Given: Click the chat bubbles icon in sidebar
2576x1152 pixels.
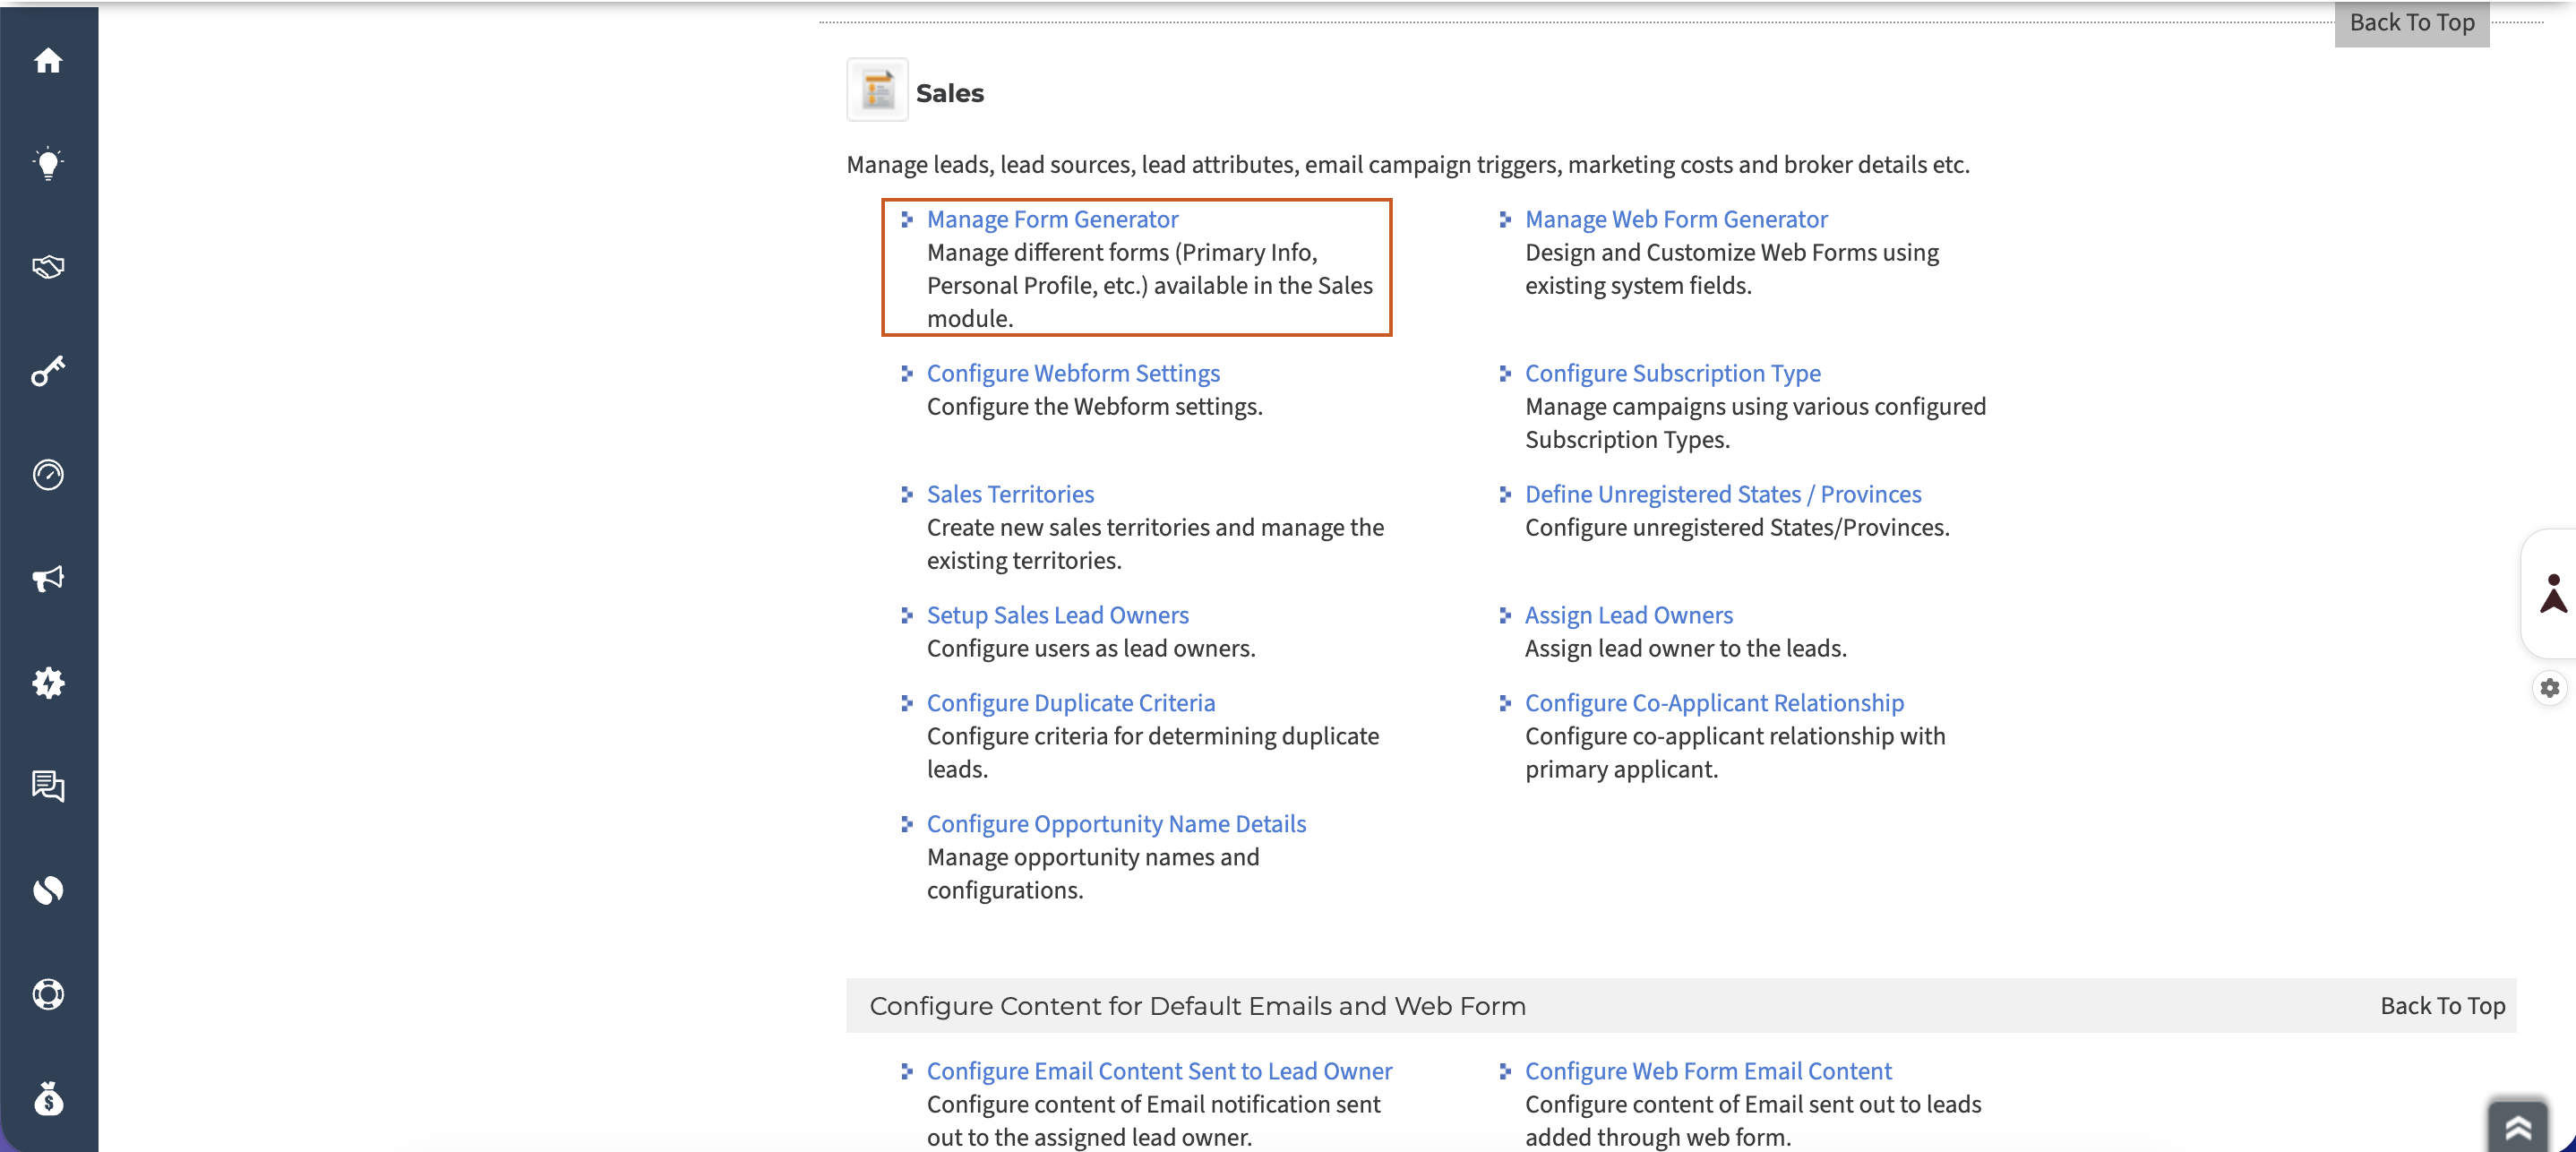Looking at the screenshot, I should 48,786.
